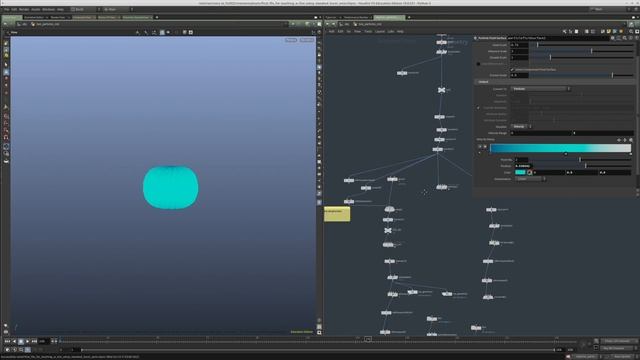Viewport: 640px width, 360px height.
Task: Click the parameter pane info icon
Action: [x=631, y=38]
